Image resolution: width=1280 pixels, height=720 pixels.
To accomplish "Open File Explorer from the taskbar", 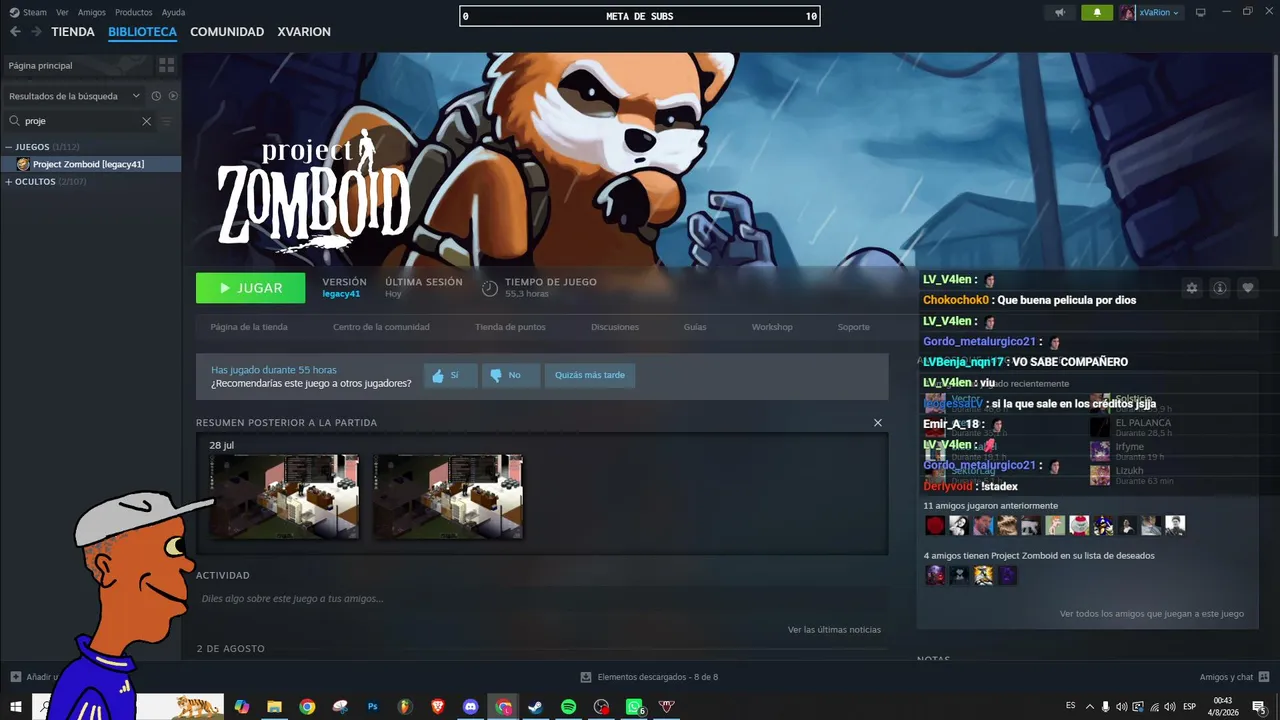I will [x=274, y=707].
